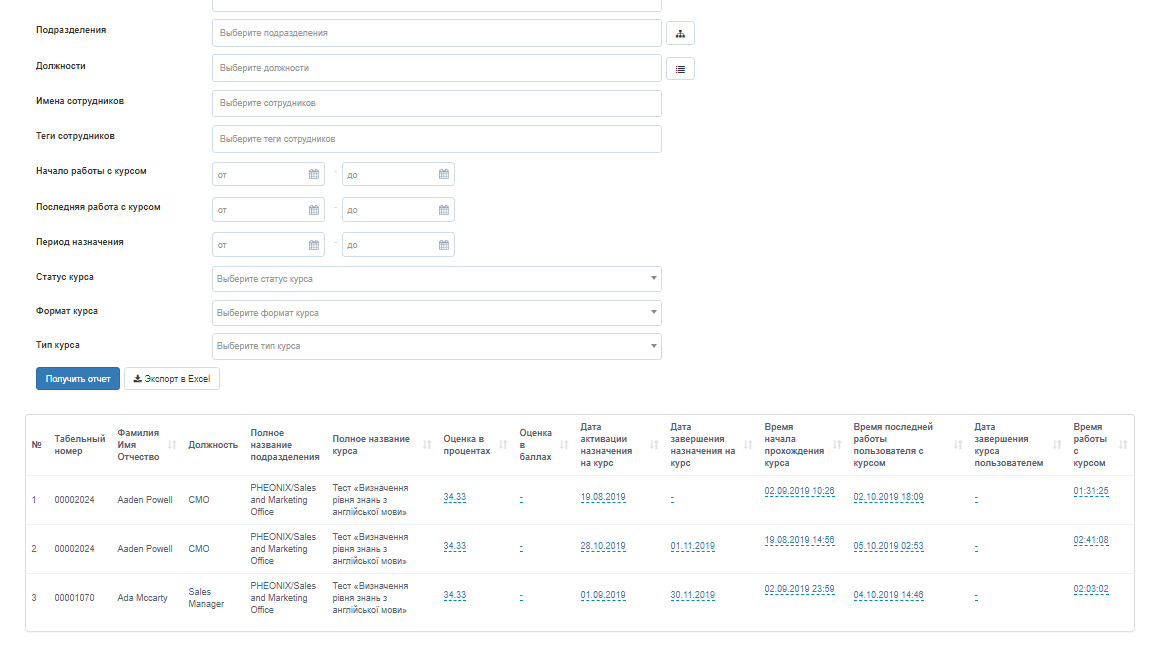Open calendar for 'Последняя работа с курсом' to-date

[x=444, y=210]
